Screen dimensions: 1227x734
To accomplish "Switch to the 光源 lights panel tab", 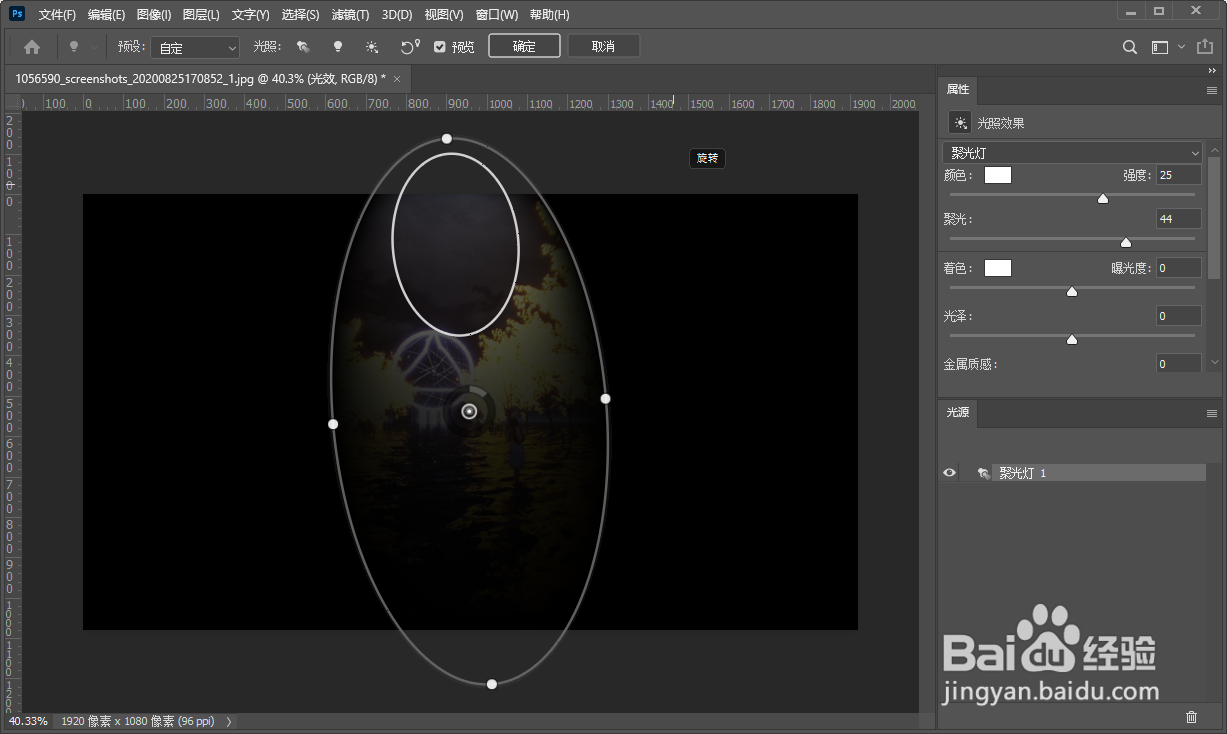I will [958, 412].
